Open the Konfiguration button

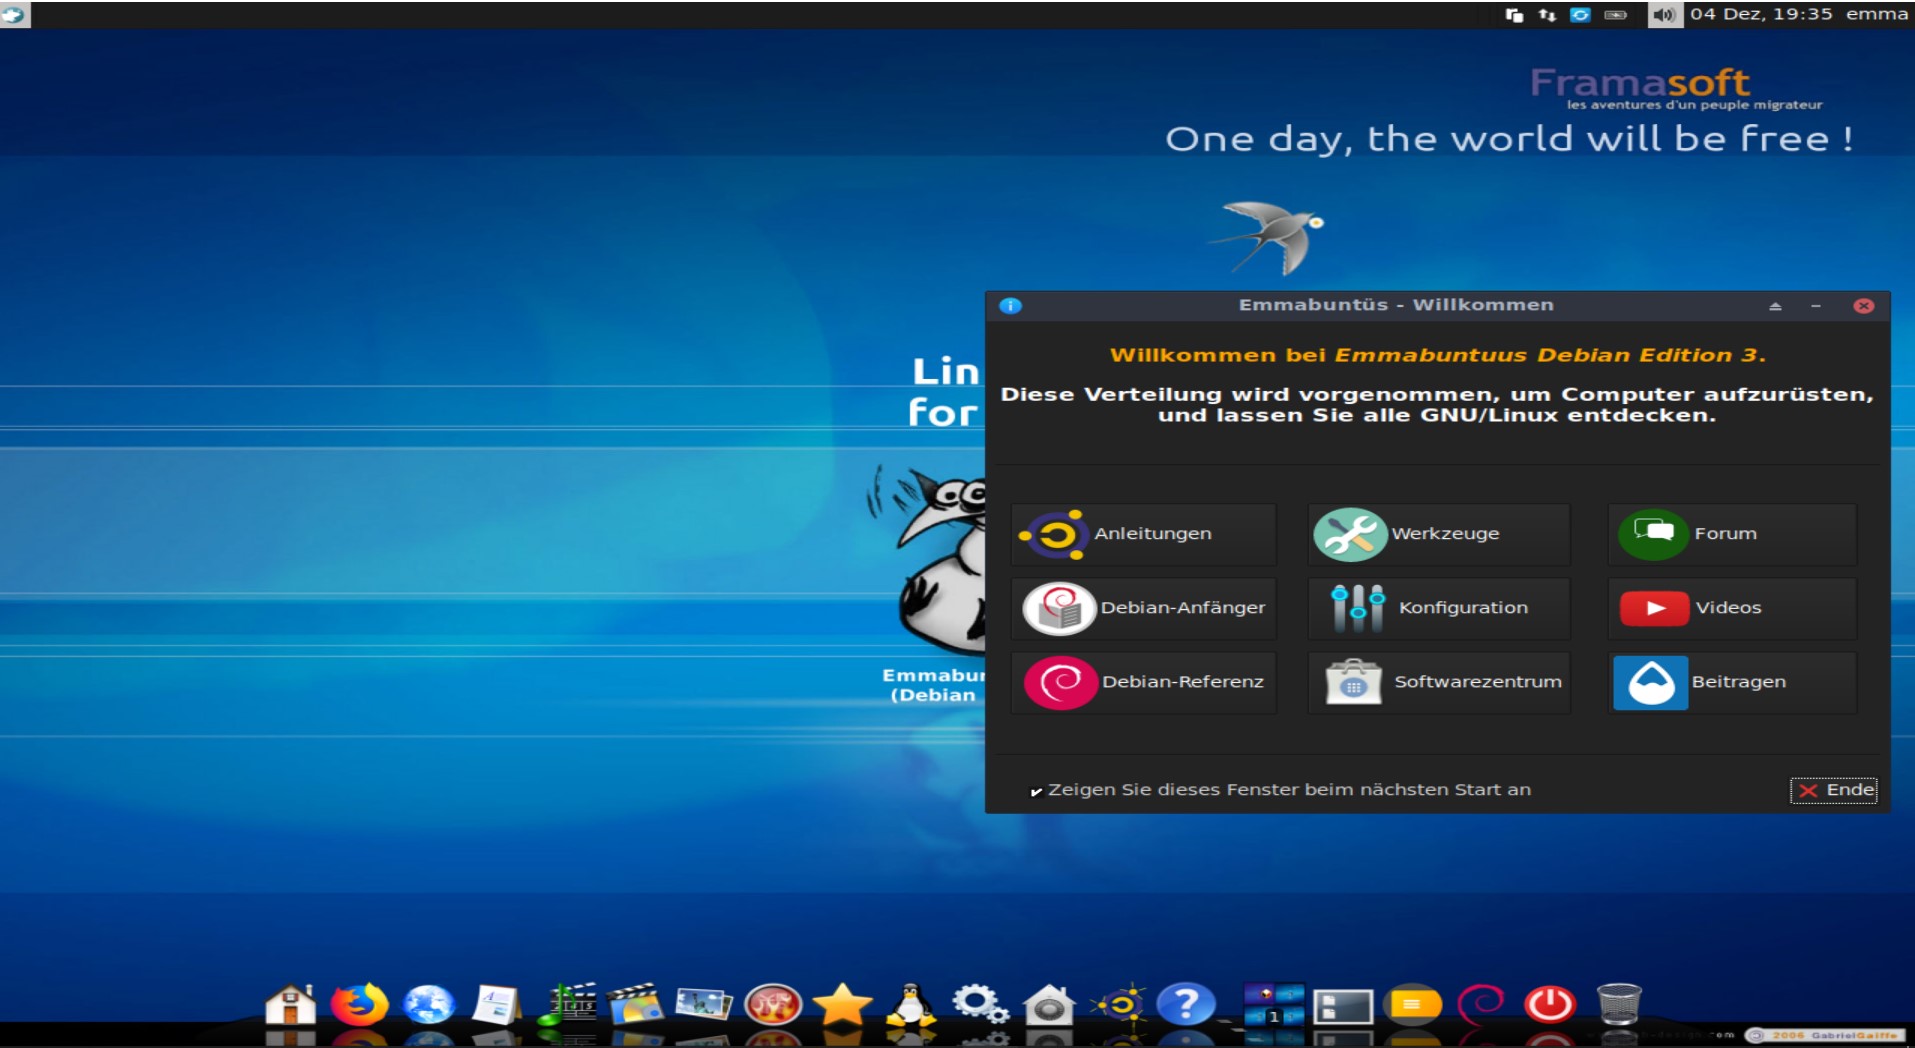tap(1439, 608)
